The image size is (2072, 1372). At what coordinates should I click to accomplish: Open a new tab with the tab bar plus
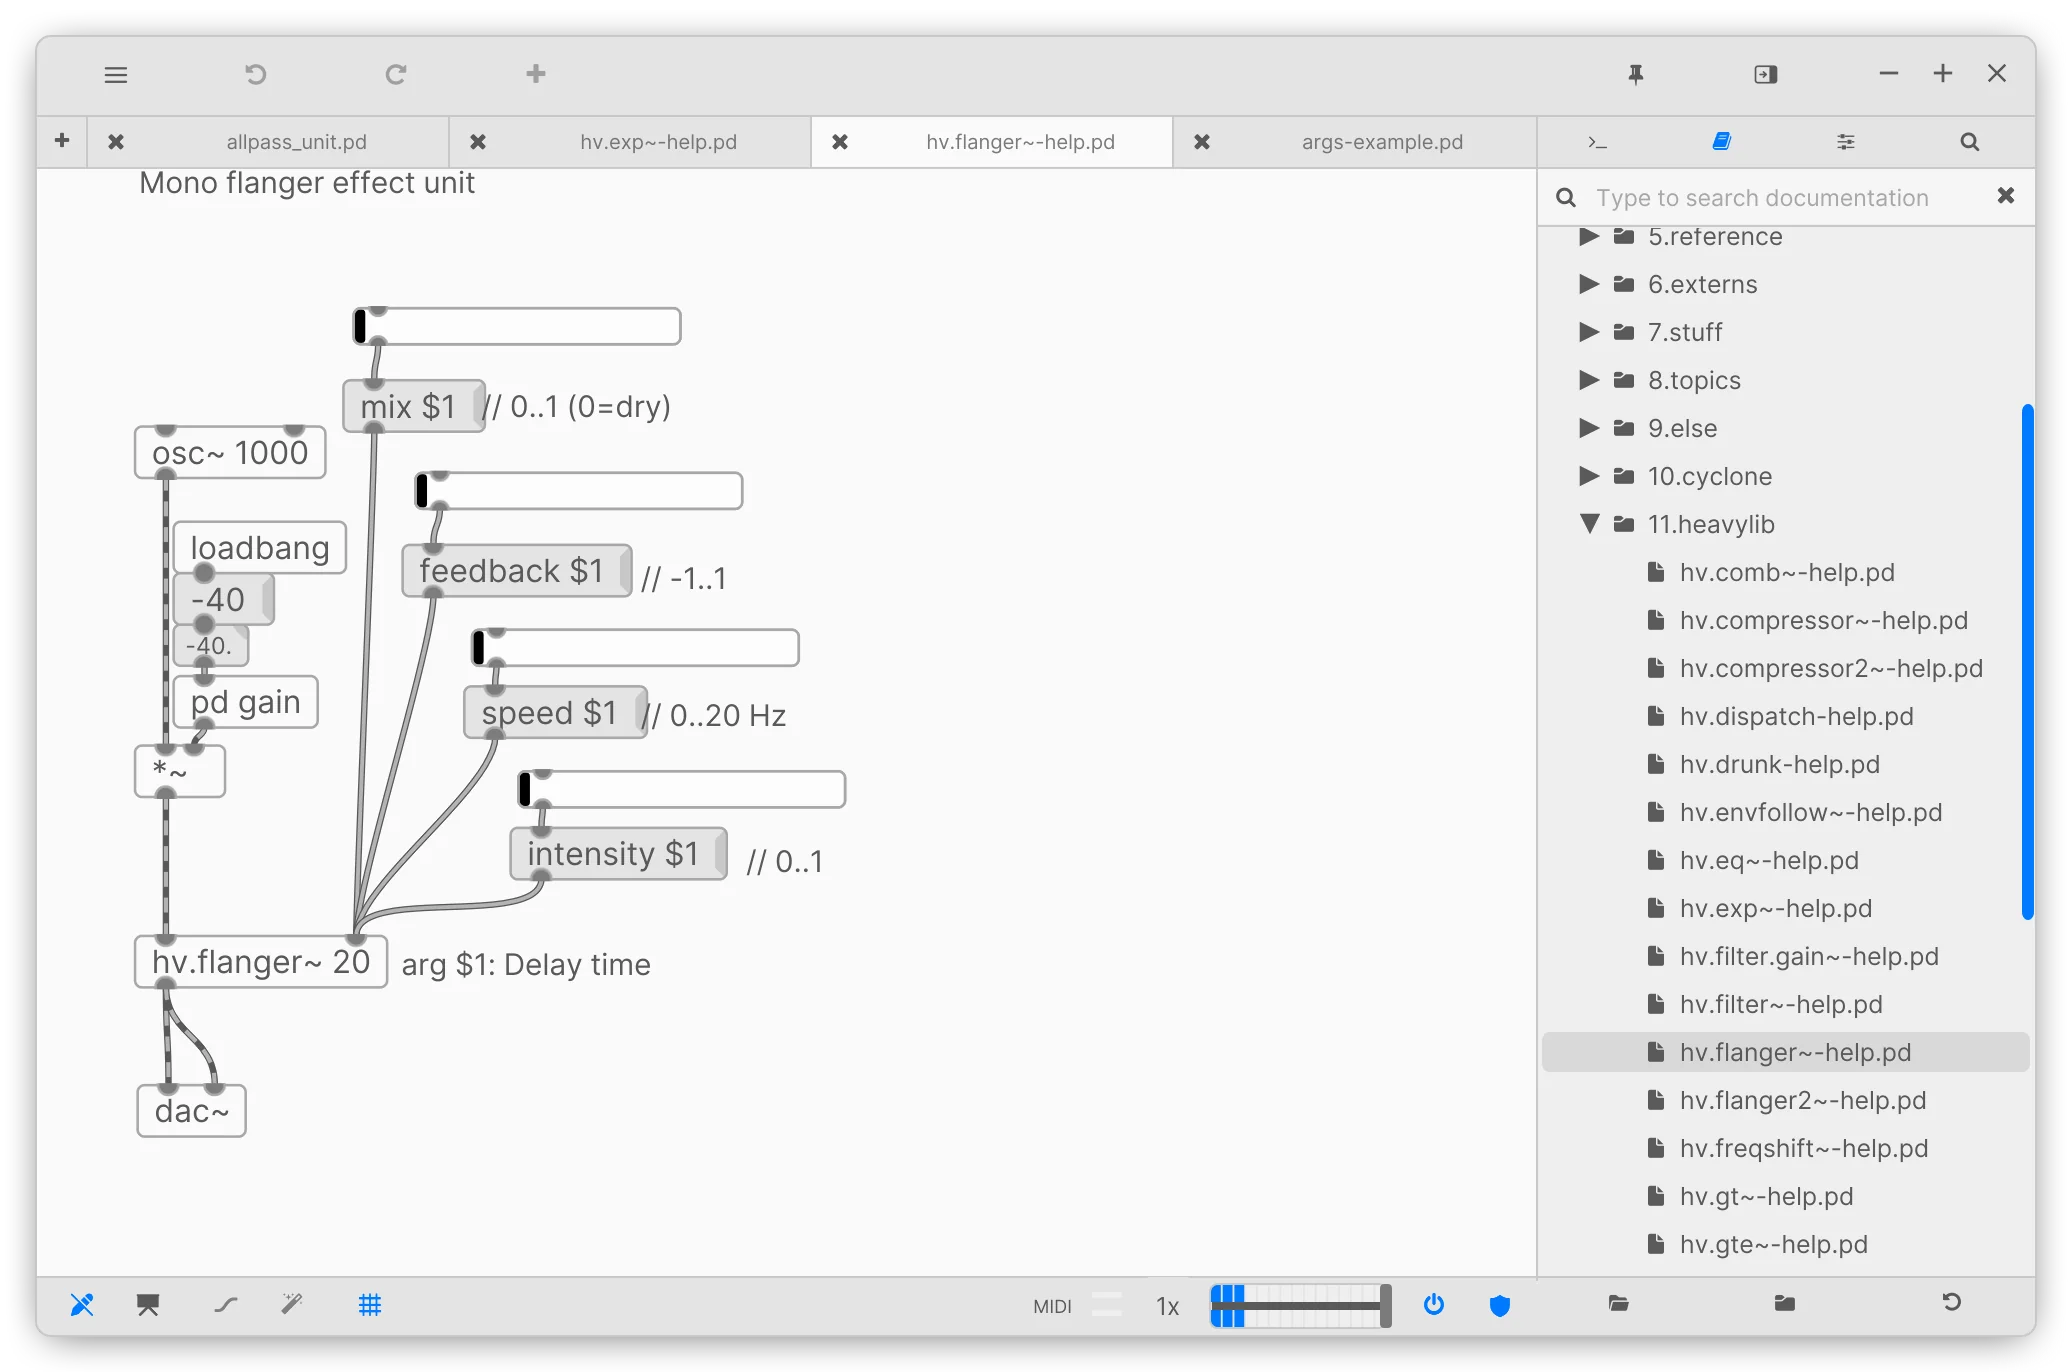[x=62, y=141]
